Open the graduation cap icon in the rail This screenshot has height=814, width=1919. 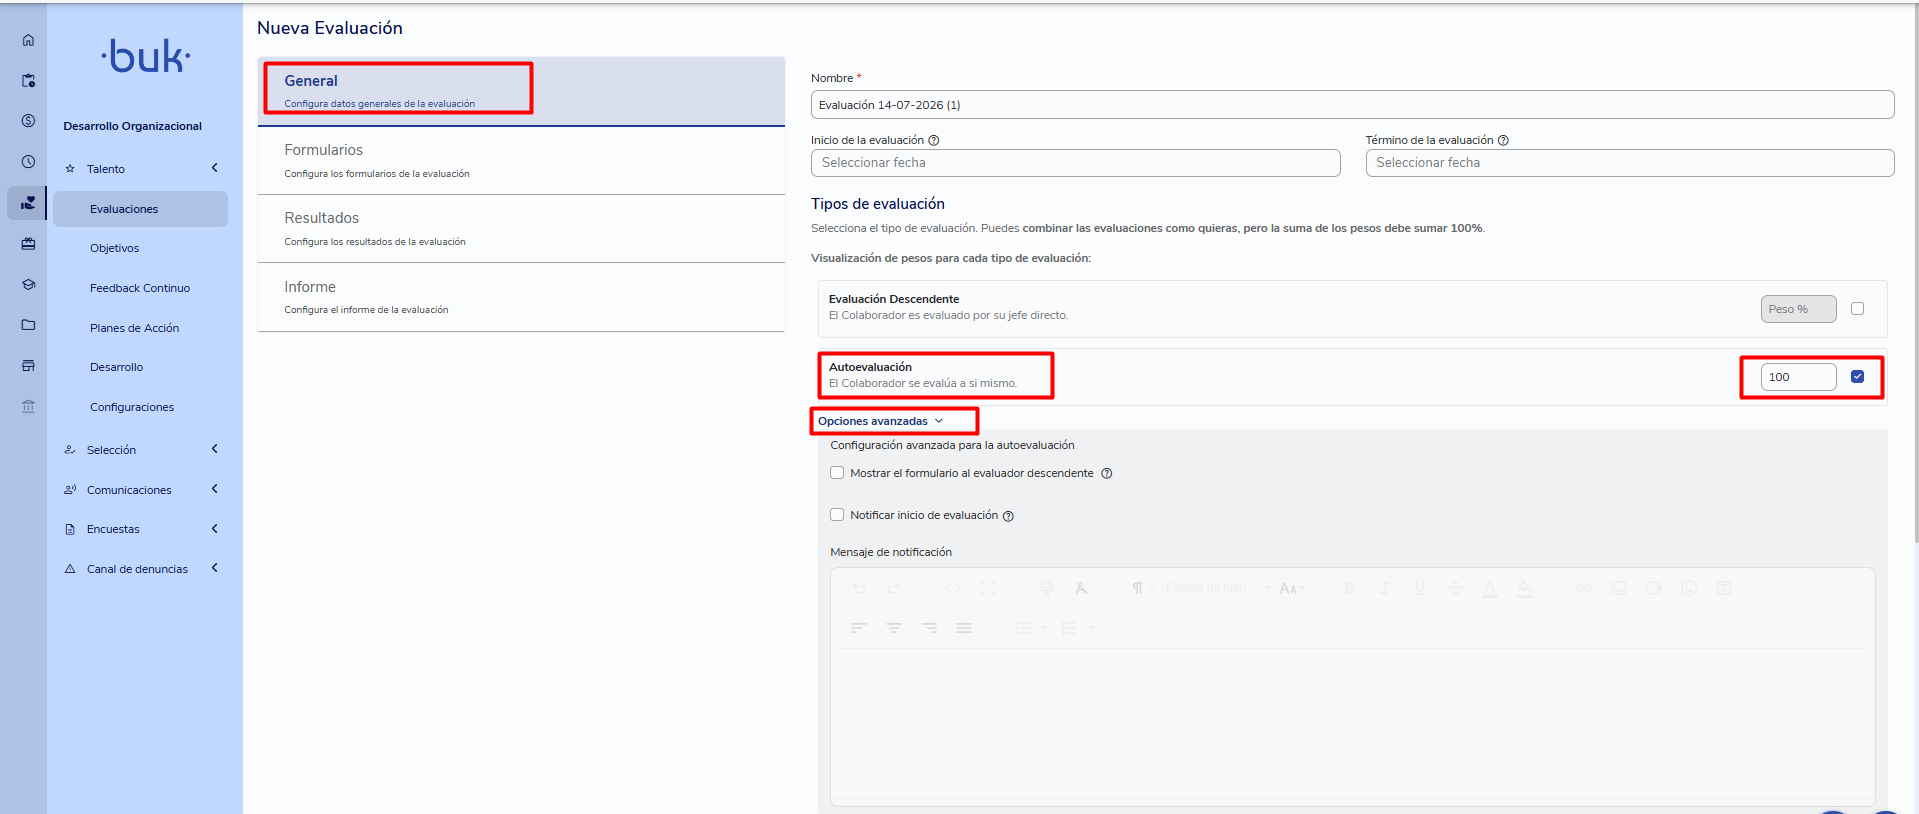28,284
